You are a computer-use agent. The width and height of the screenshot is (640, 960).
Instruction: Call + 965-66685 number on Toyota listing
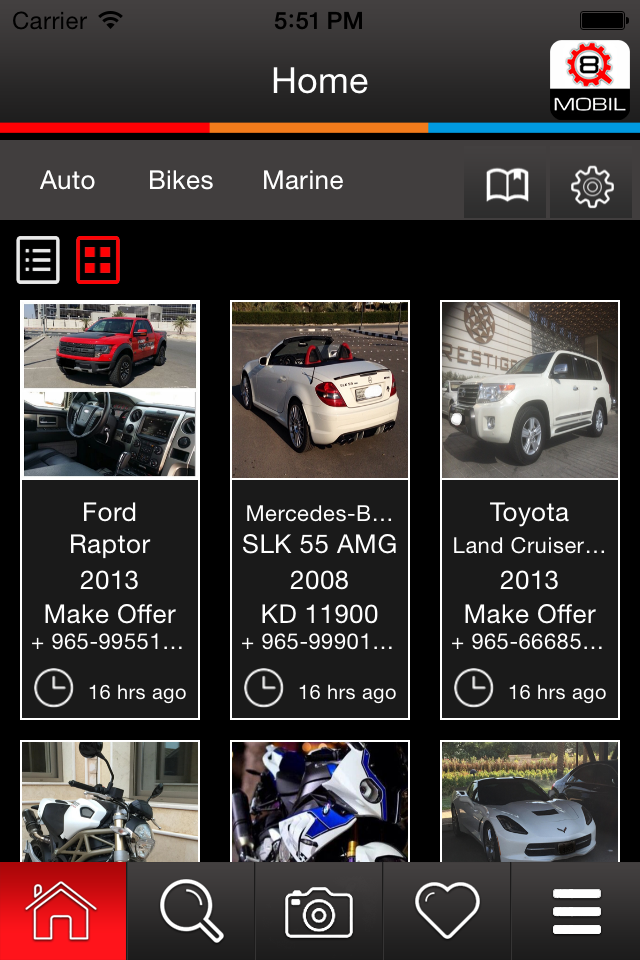point(528,642)
